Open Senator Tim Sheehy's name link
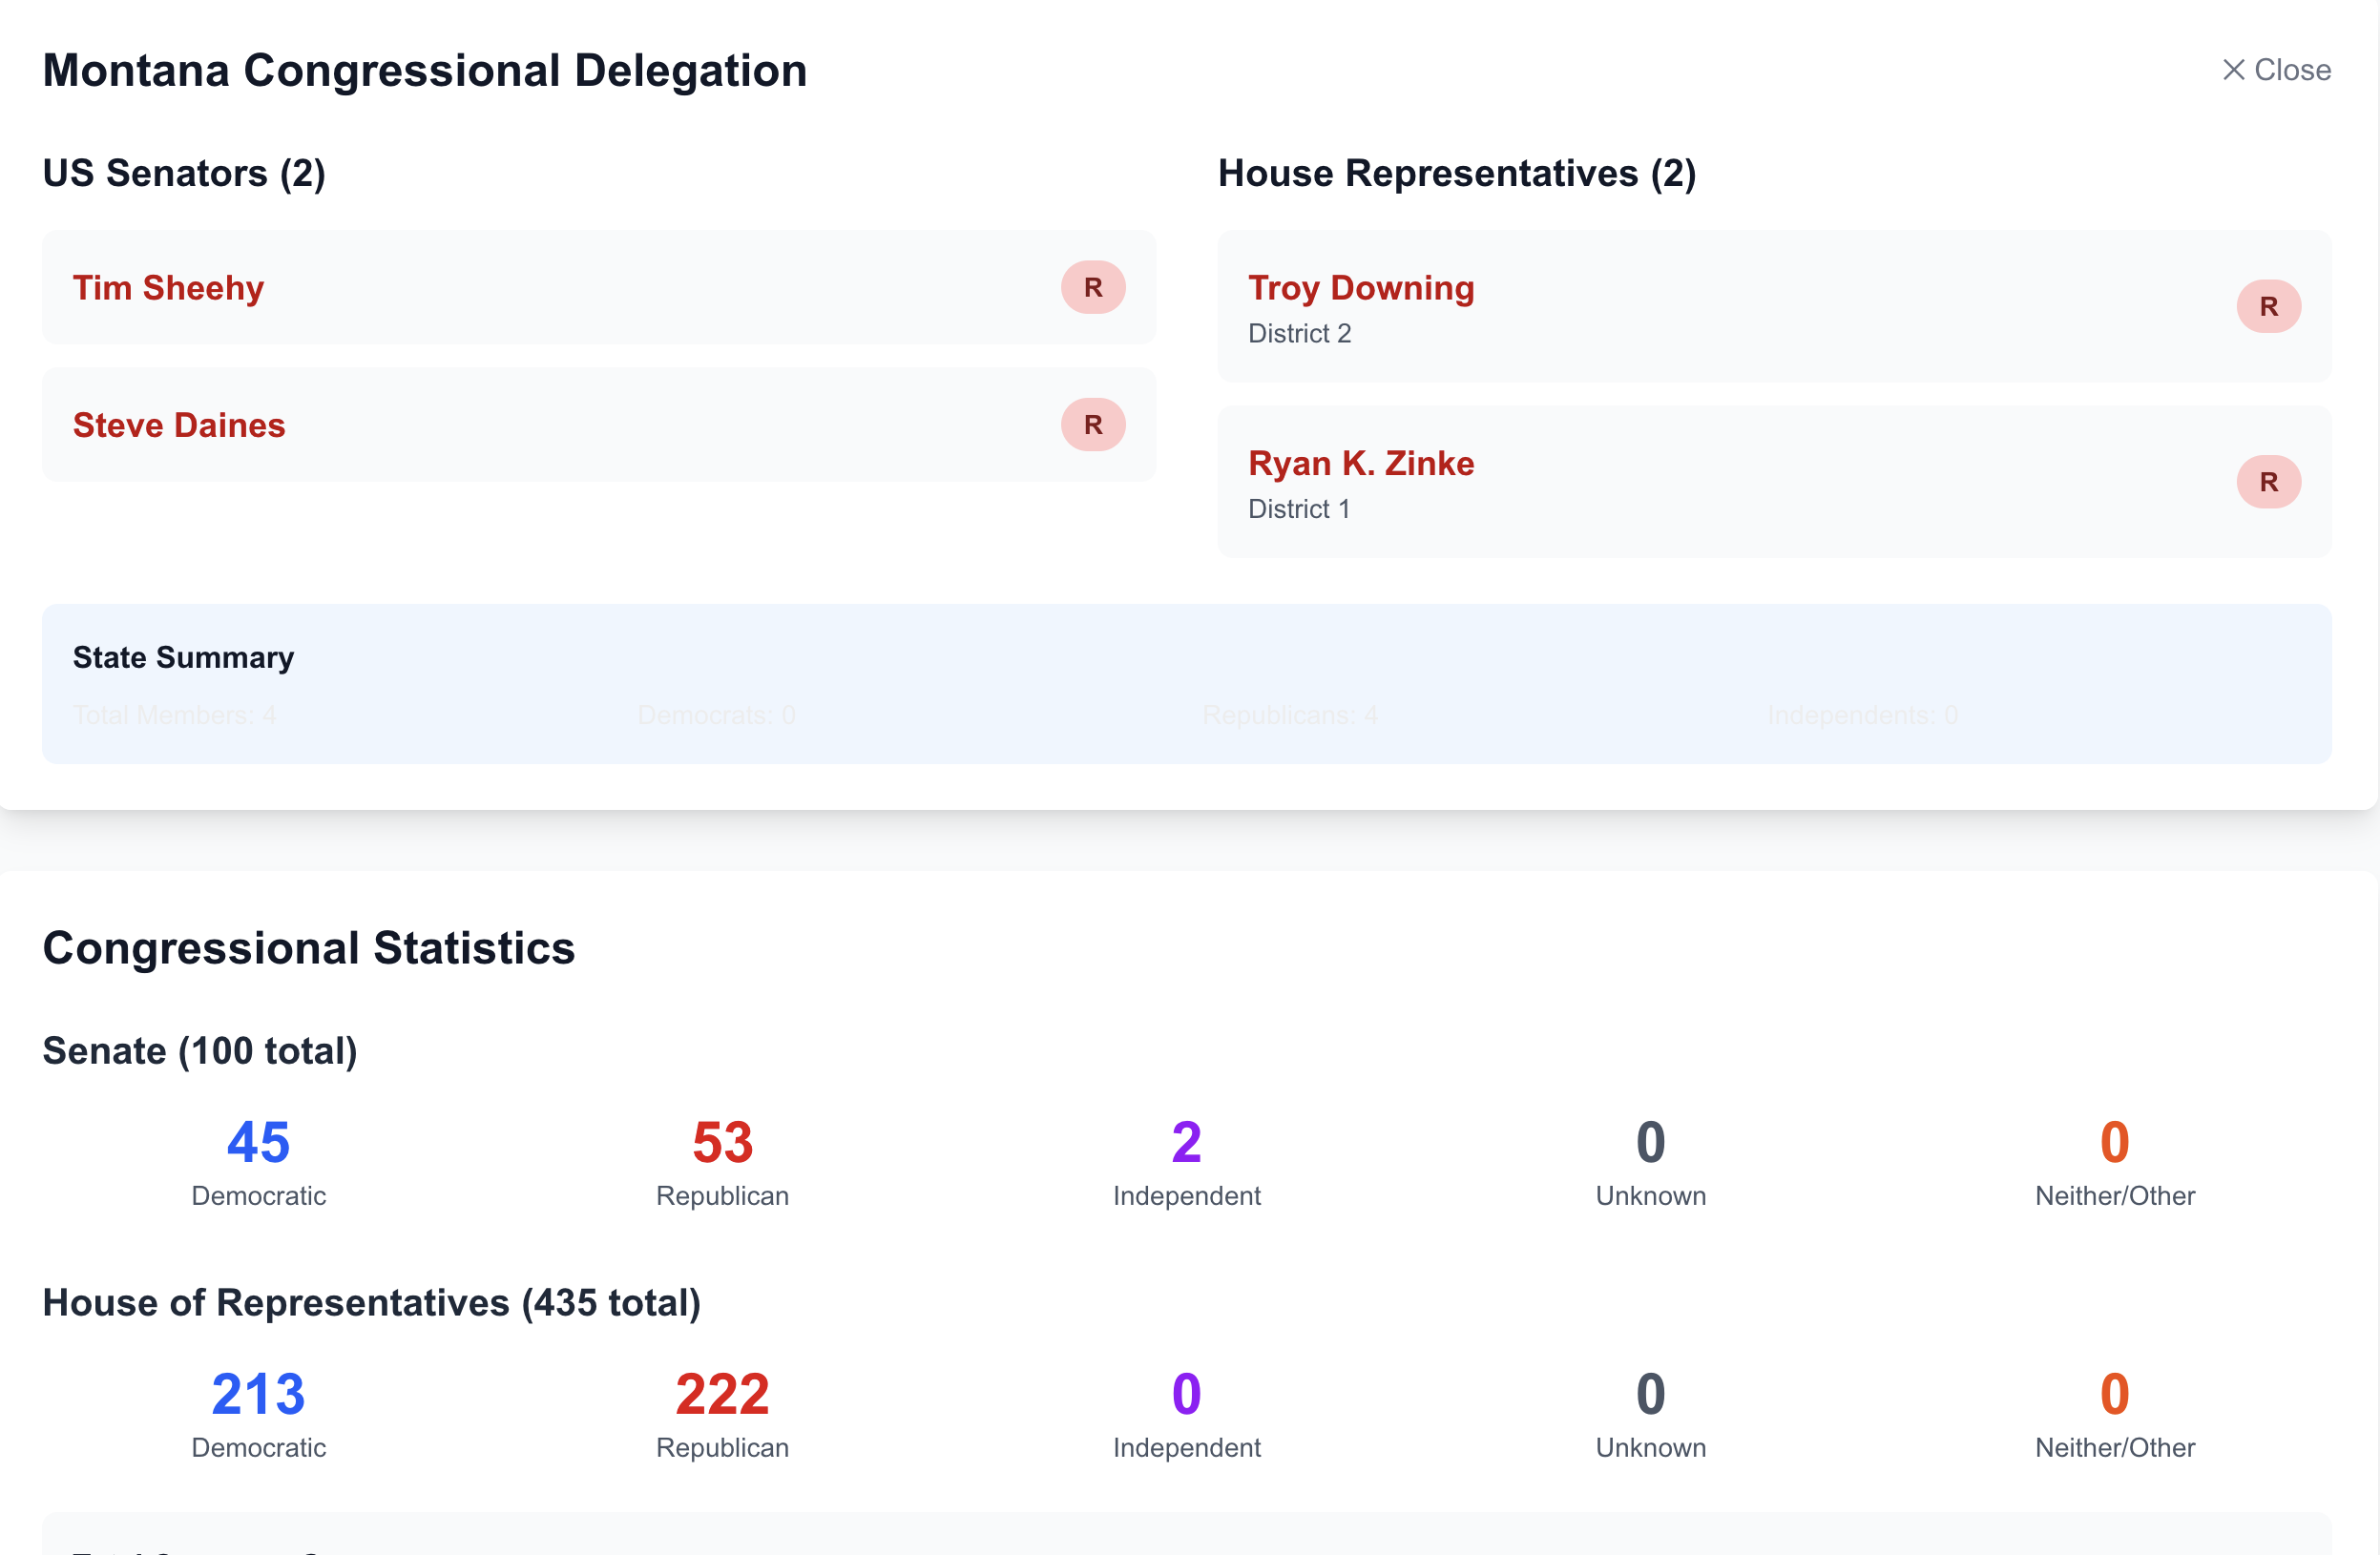This screenshot has height=1555, width=2380. pos(168,288)
